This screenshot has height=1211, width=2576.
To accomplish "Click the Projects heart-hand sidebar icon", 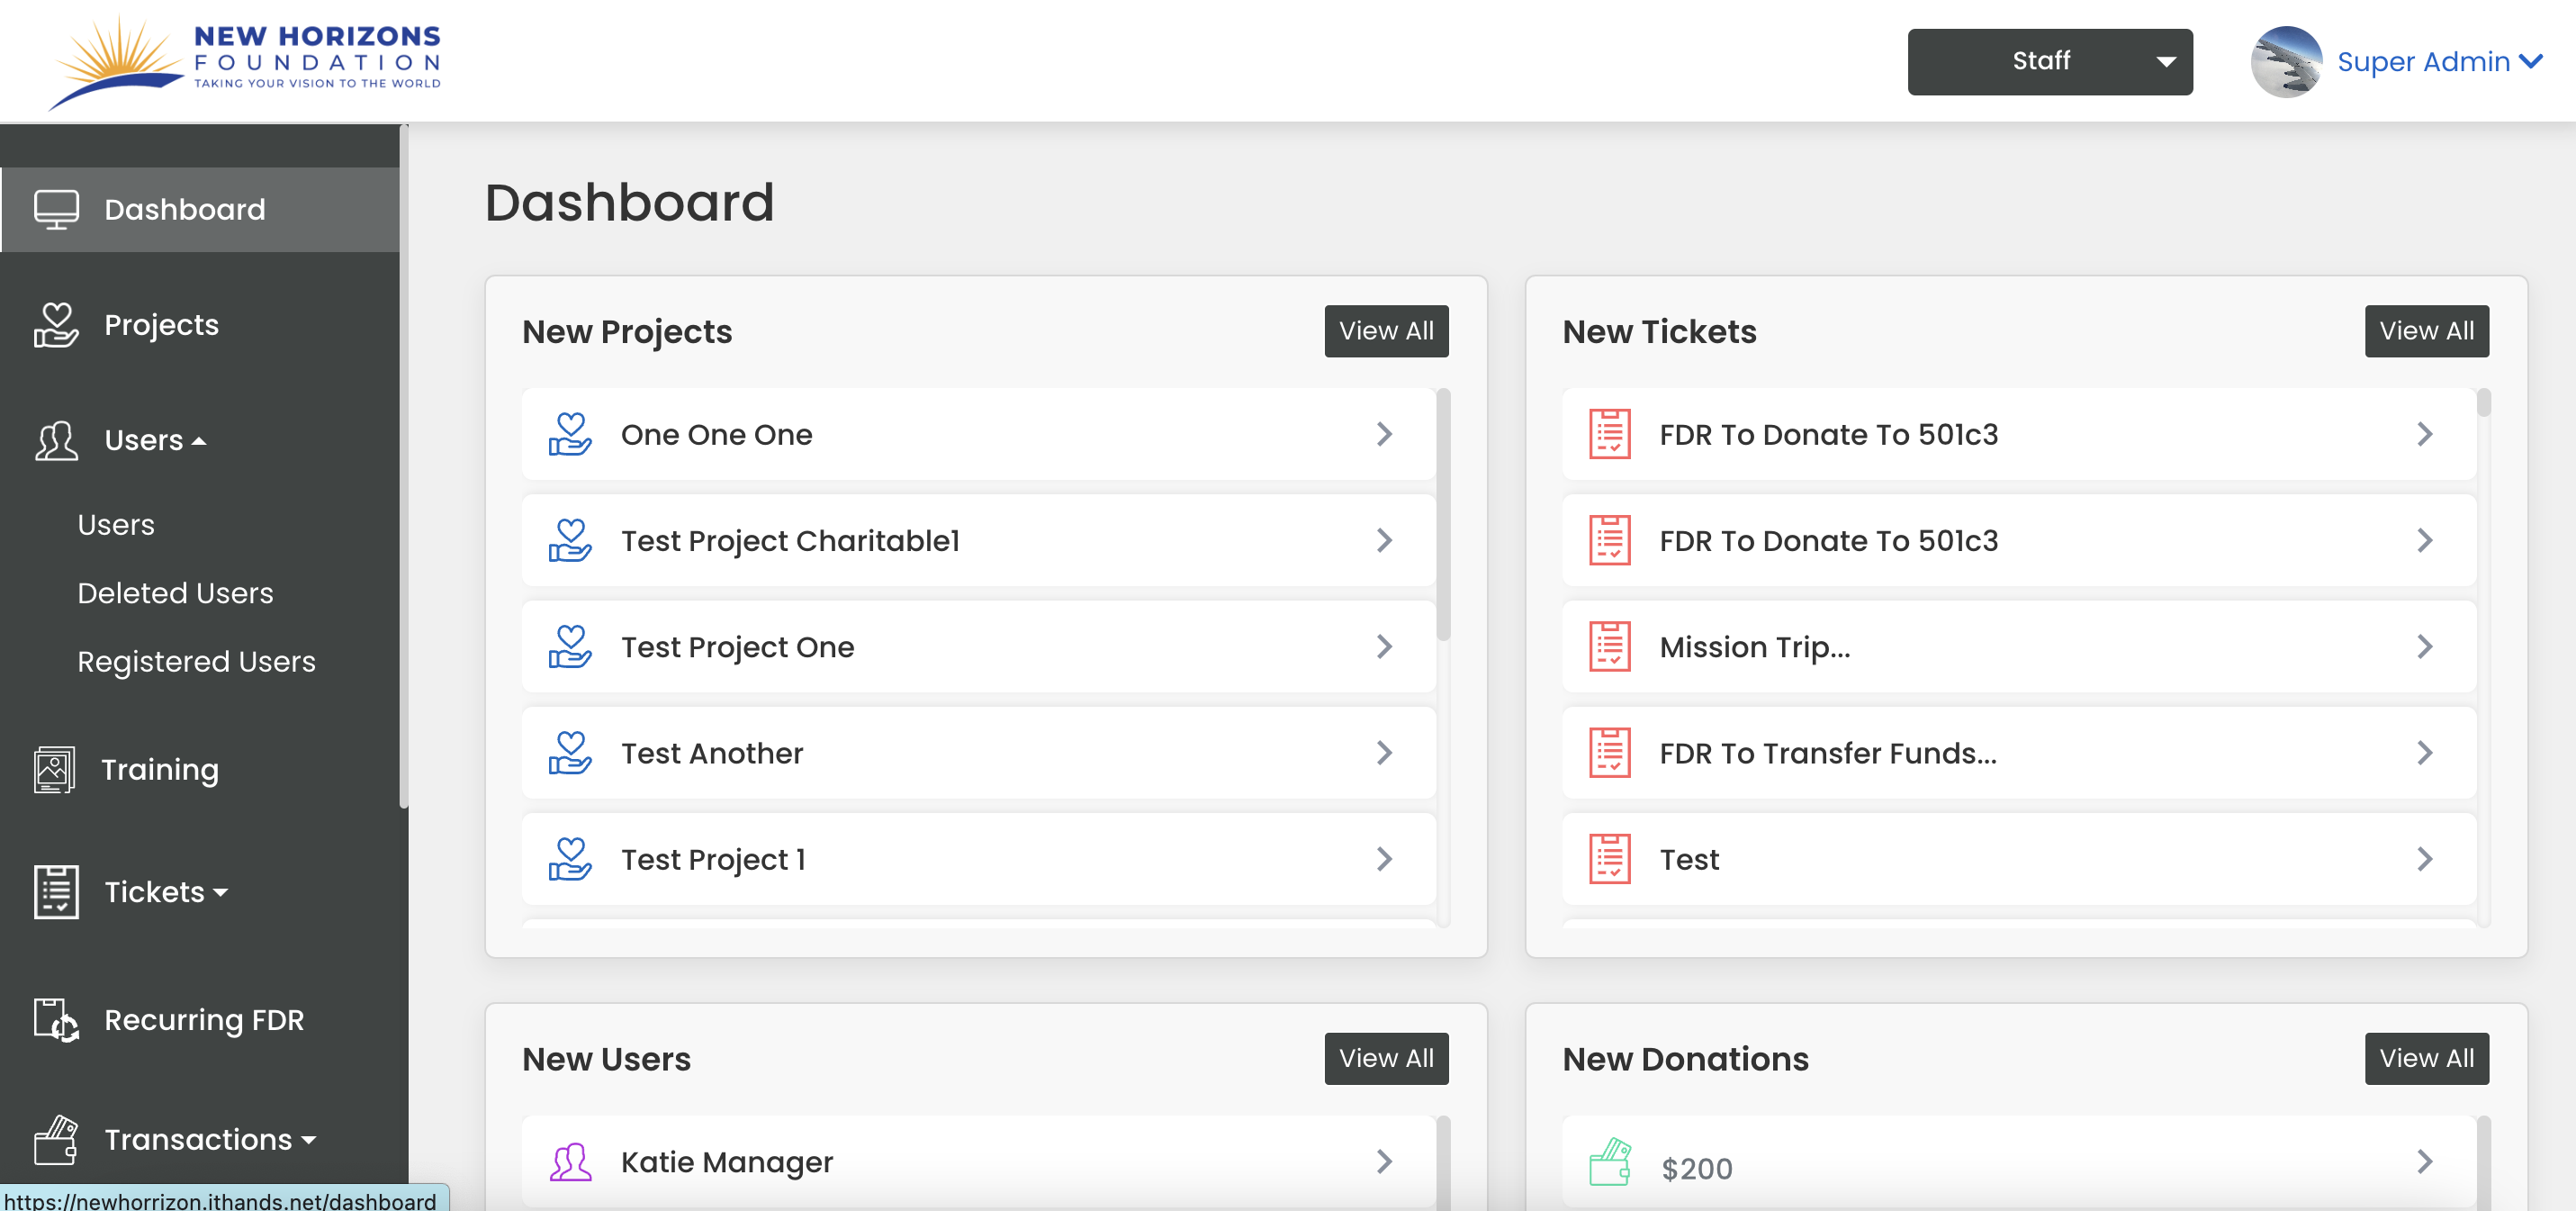I will point(56,325).
